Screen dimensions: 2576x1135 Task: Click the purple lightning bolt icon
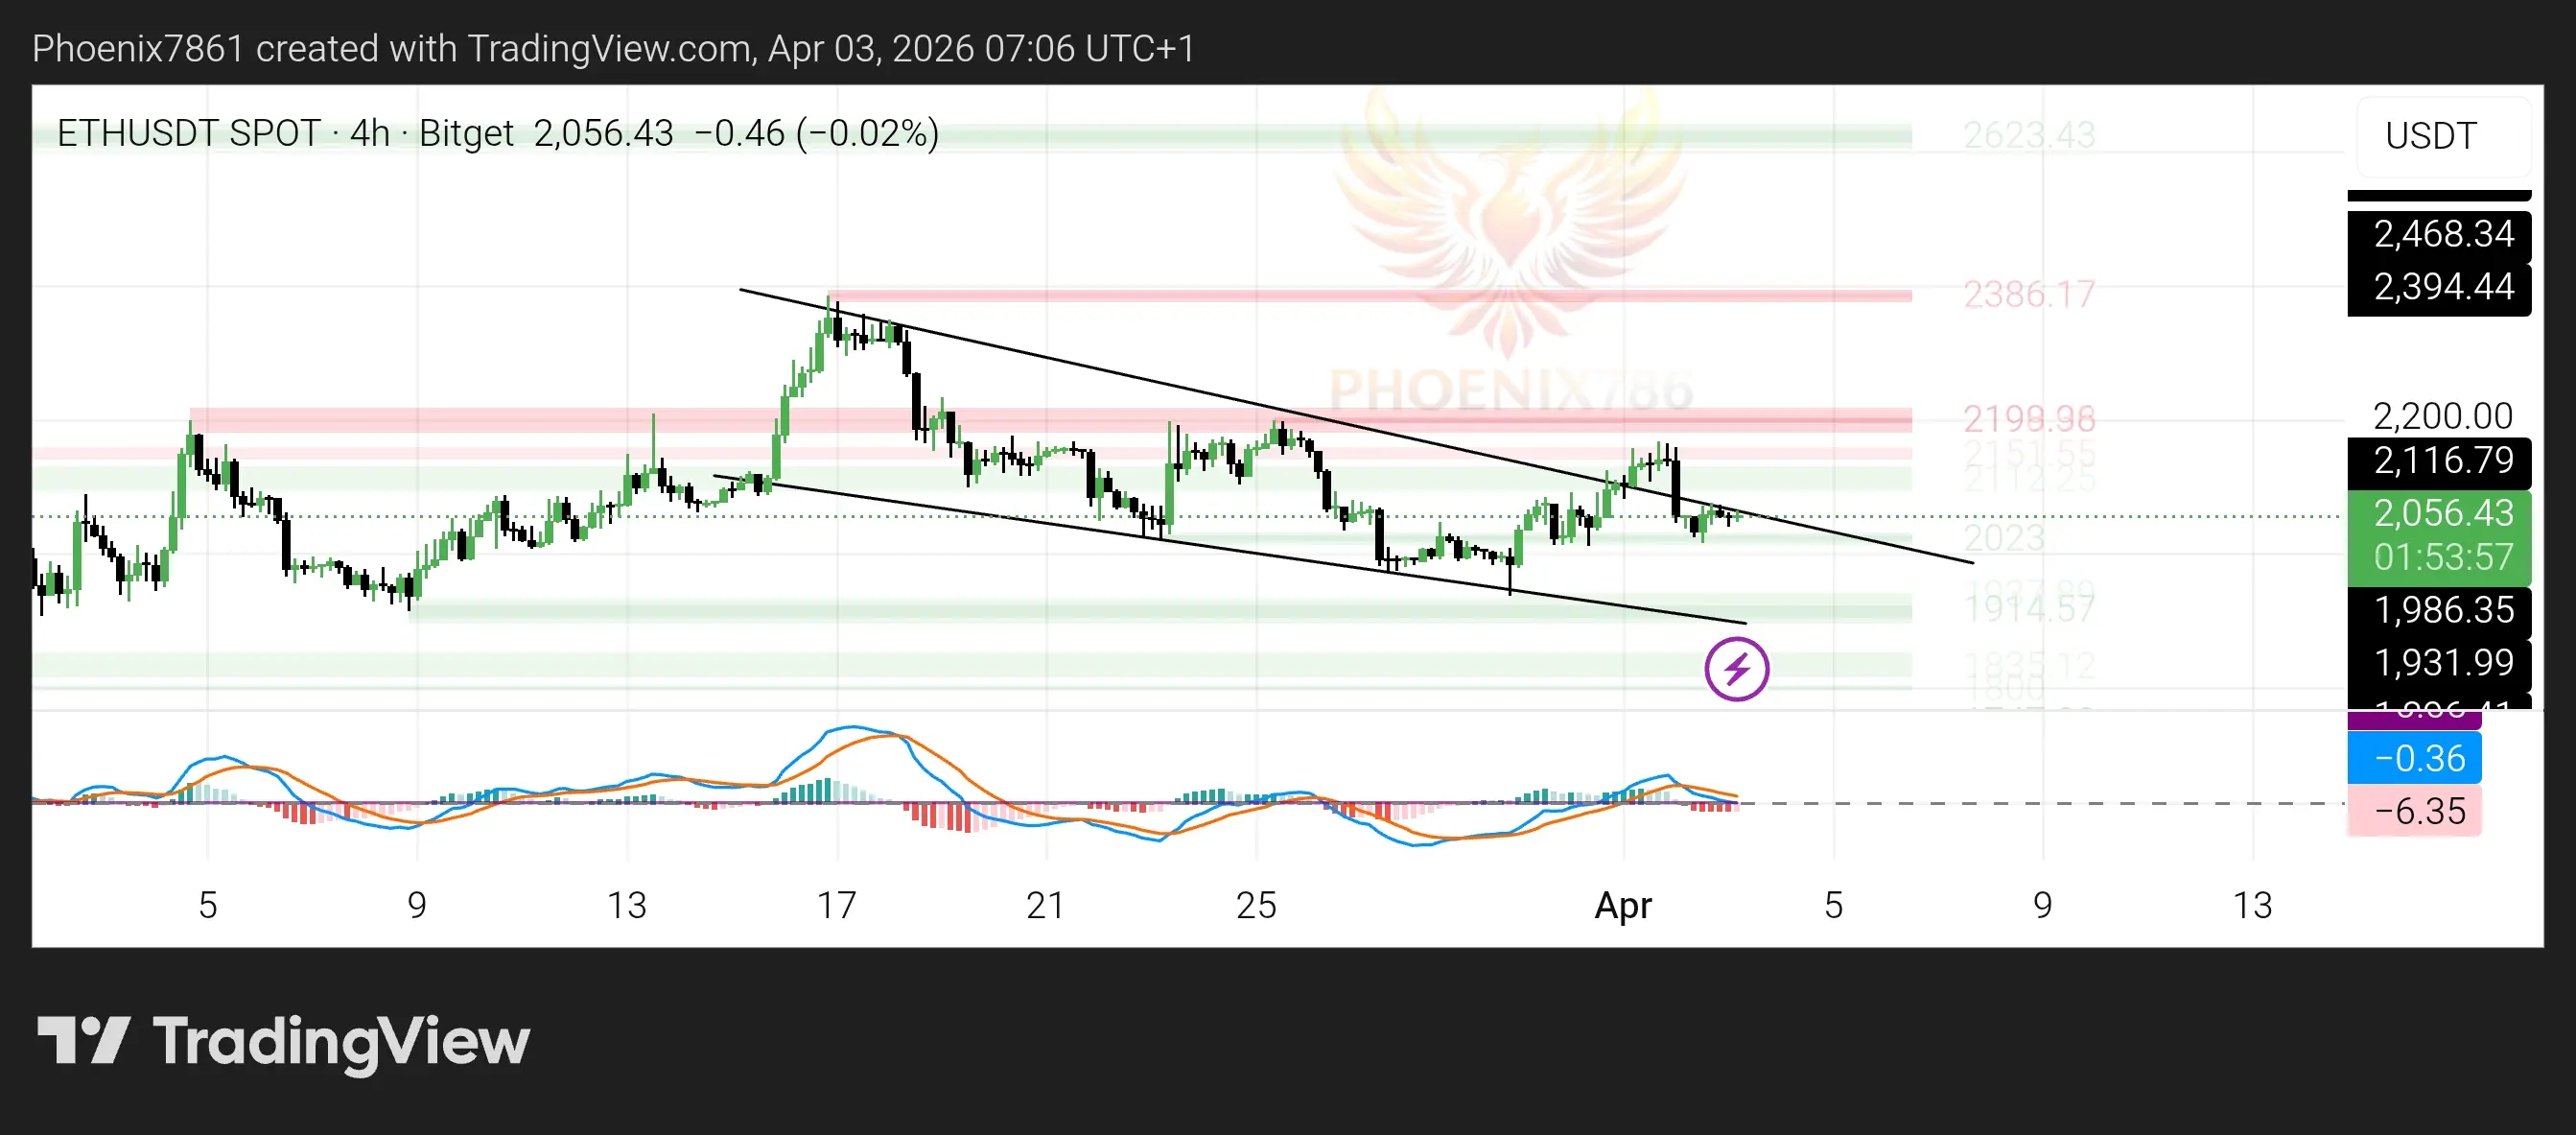1736,669
